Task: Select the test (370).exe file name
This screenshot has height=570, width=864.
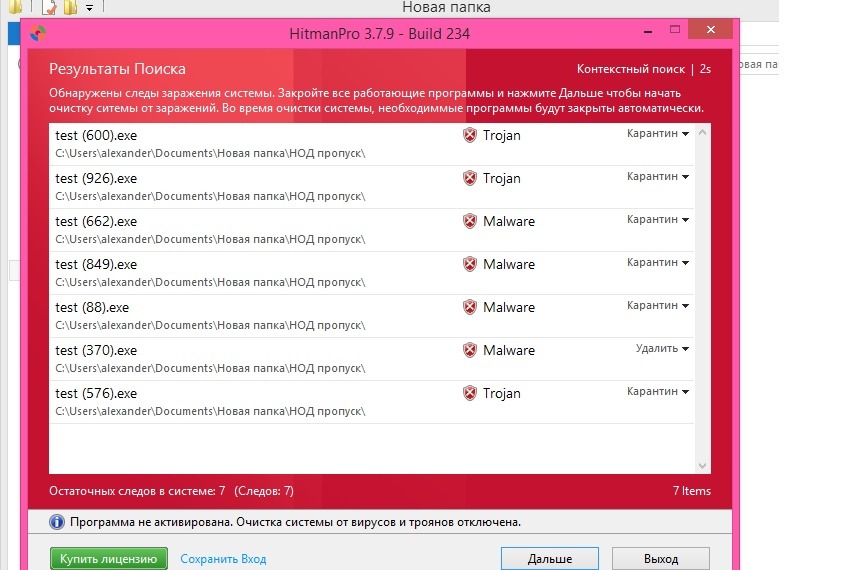Action: click(x=96, y=350)
